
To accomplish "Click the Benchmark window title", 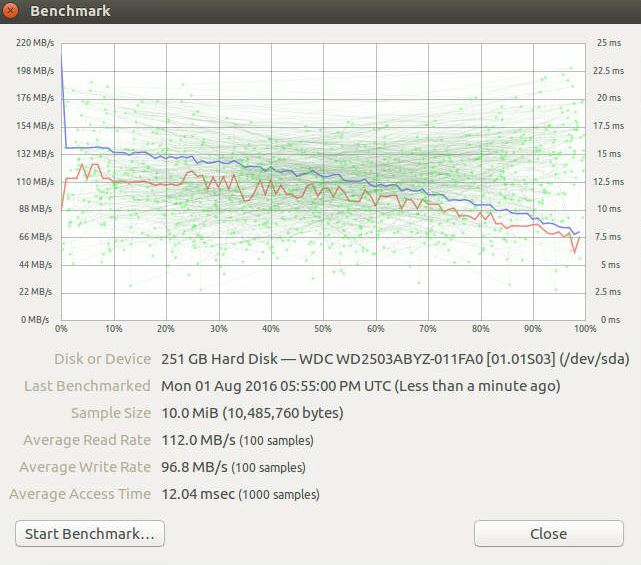I will [x=70, y=11].
